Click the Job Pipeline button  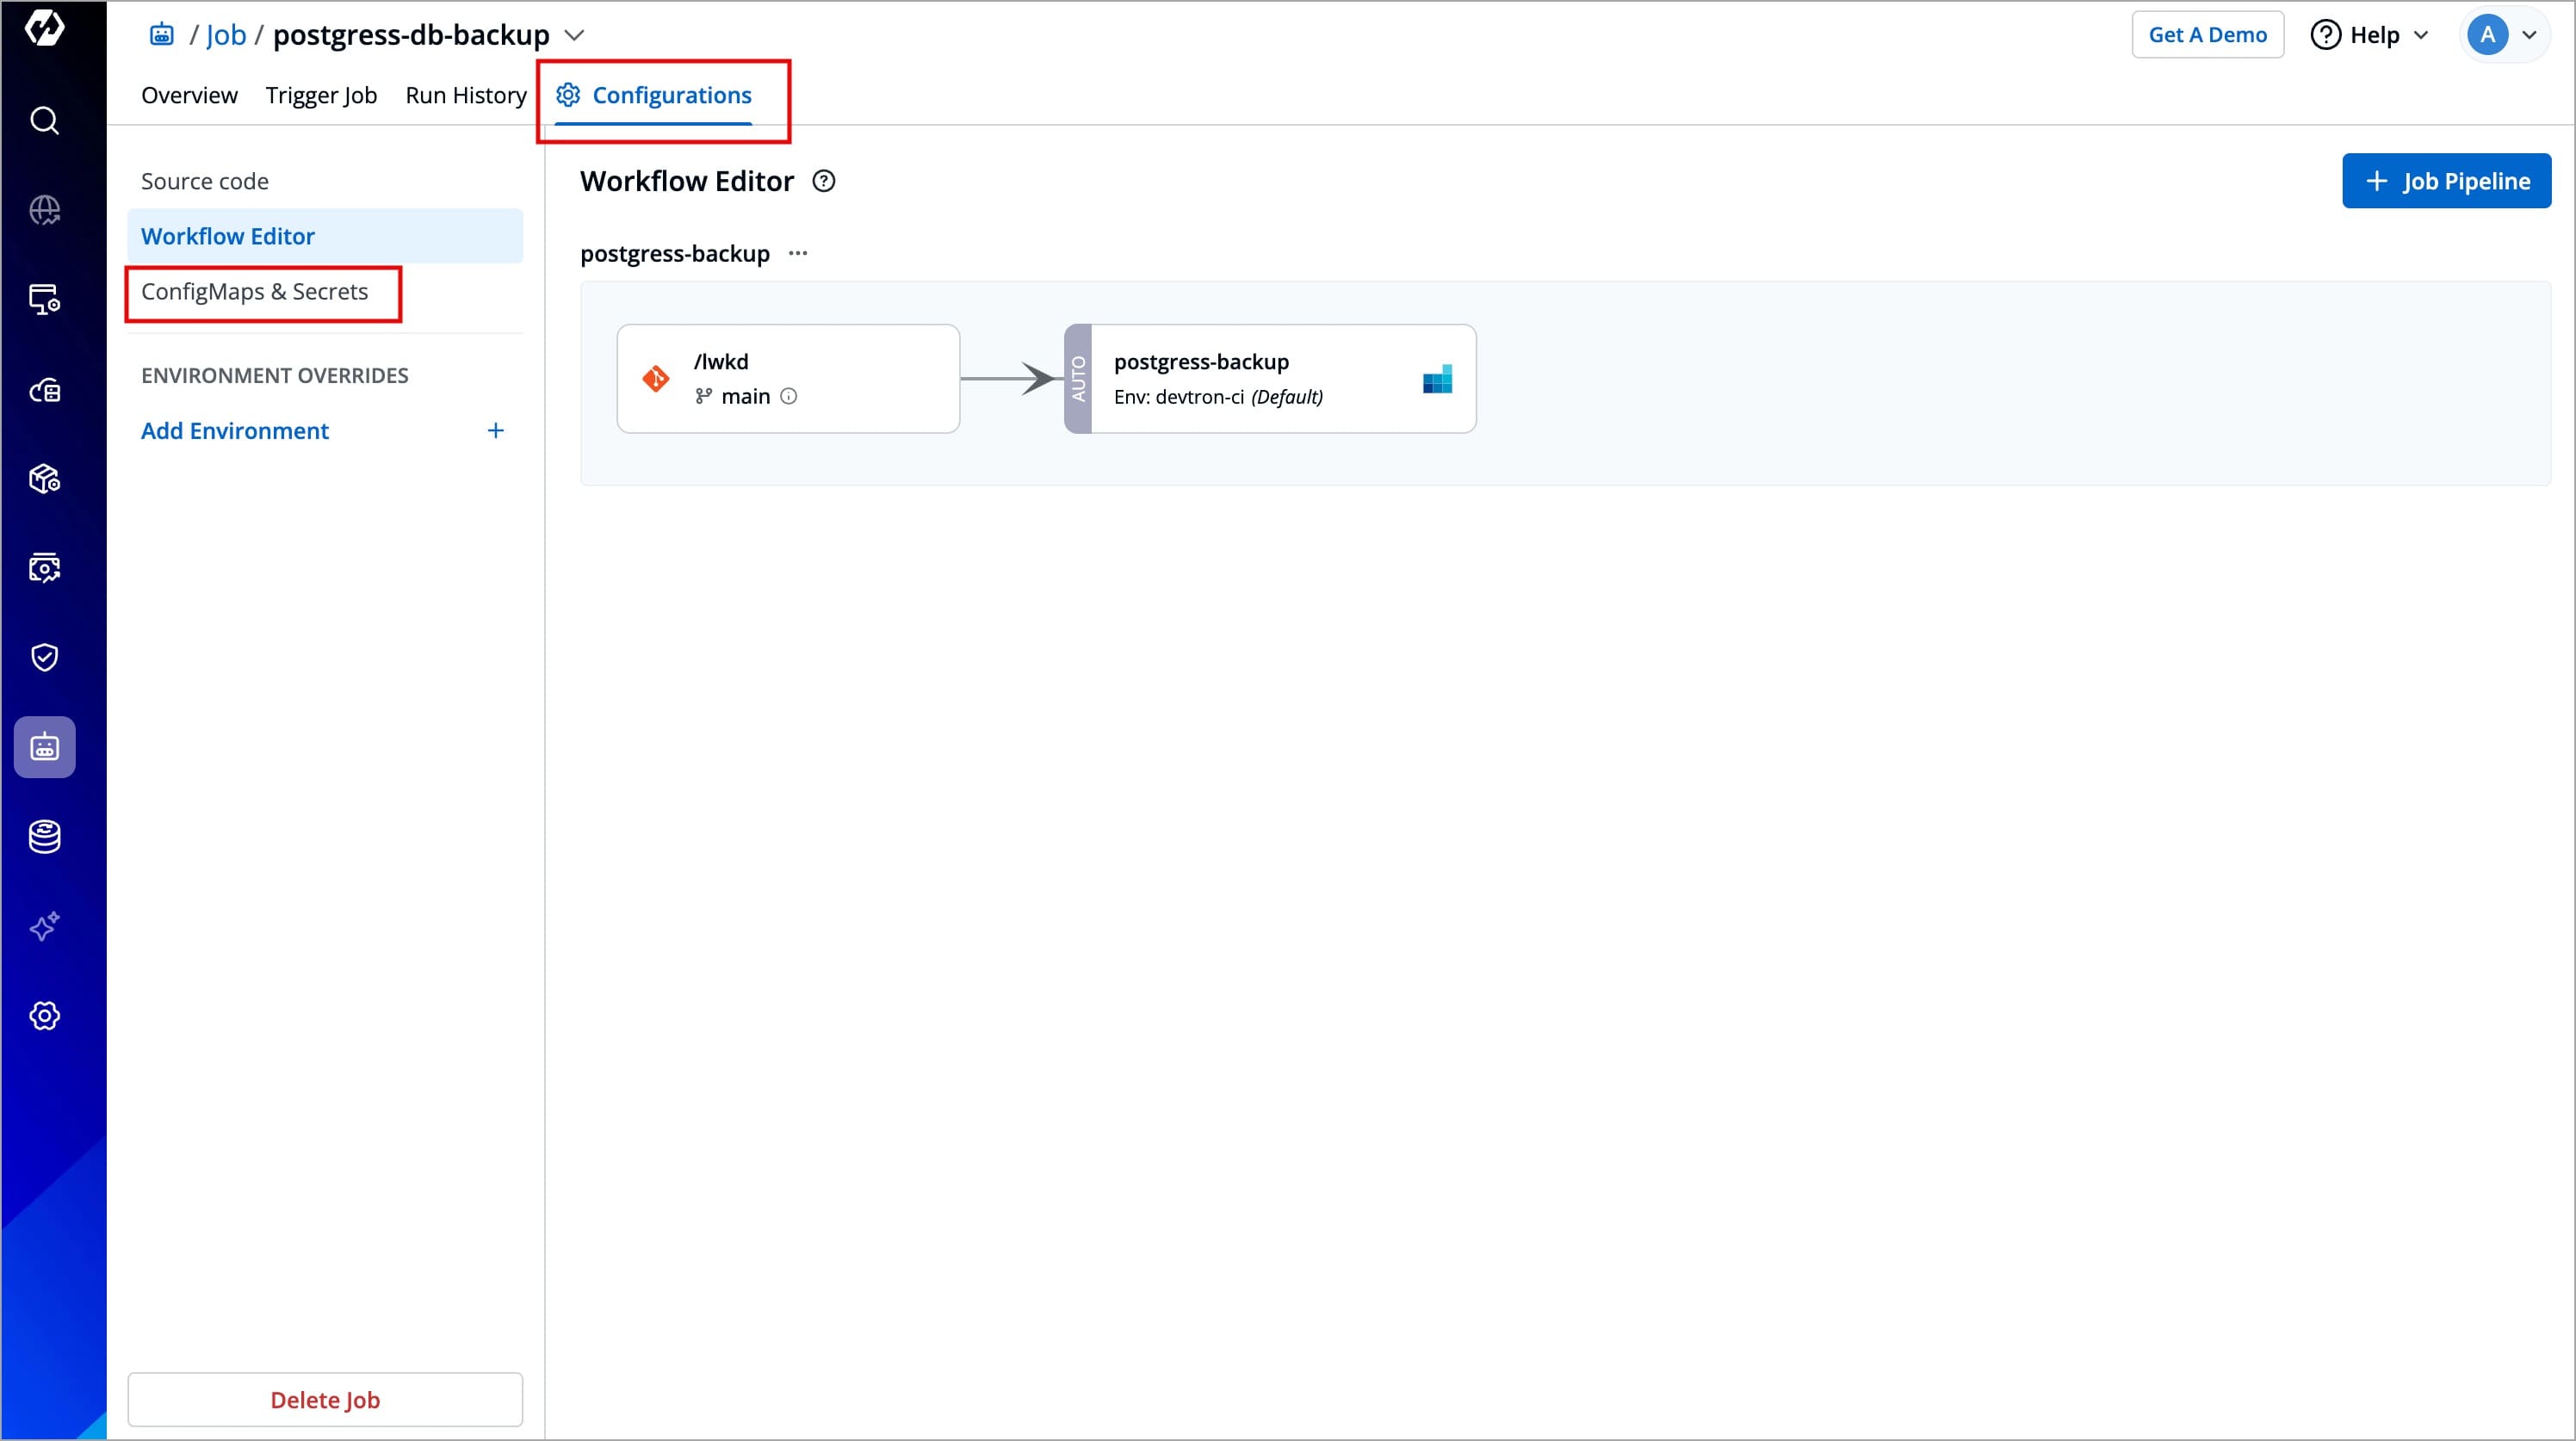2446,181
